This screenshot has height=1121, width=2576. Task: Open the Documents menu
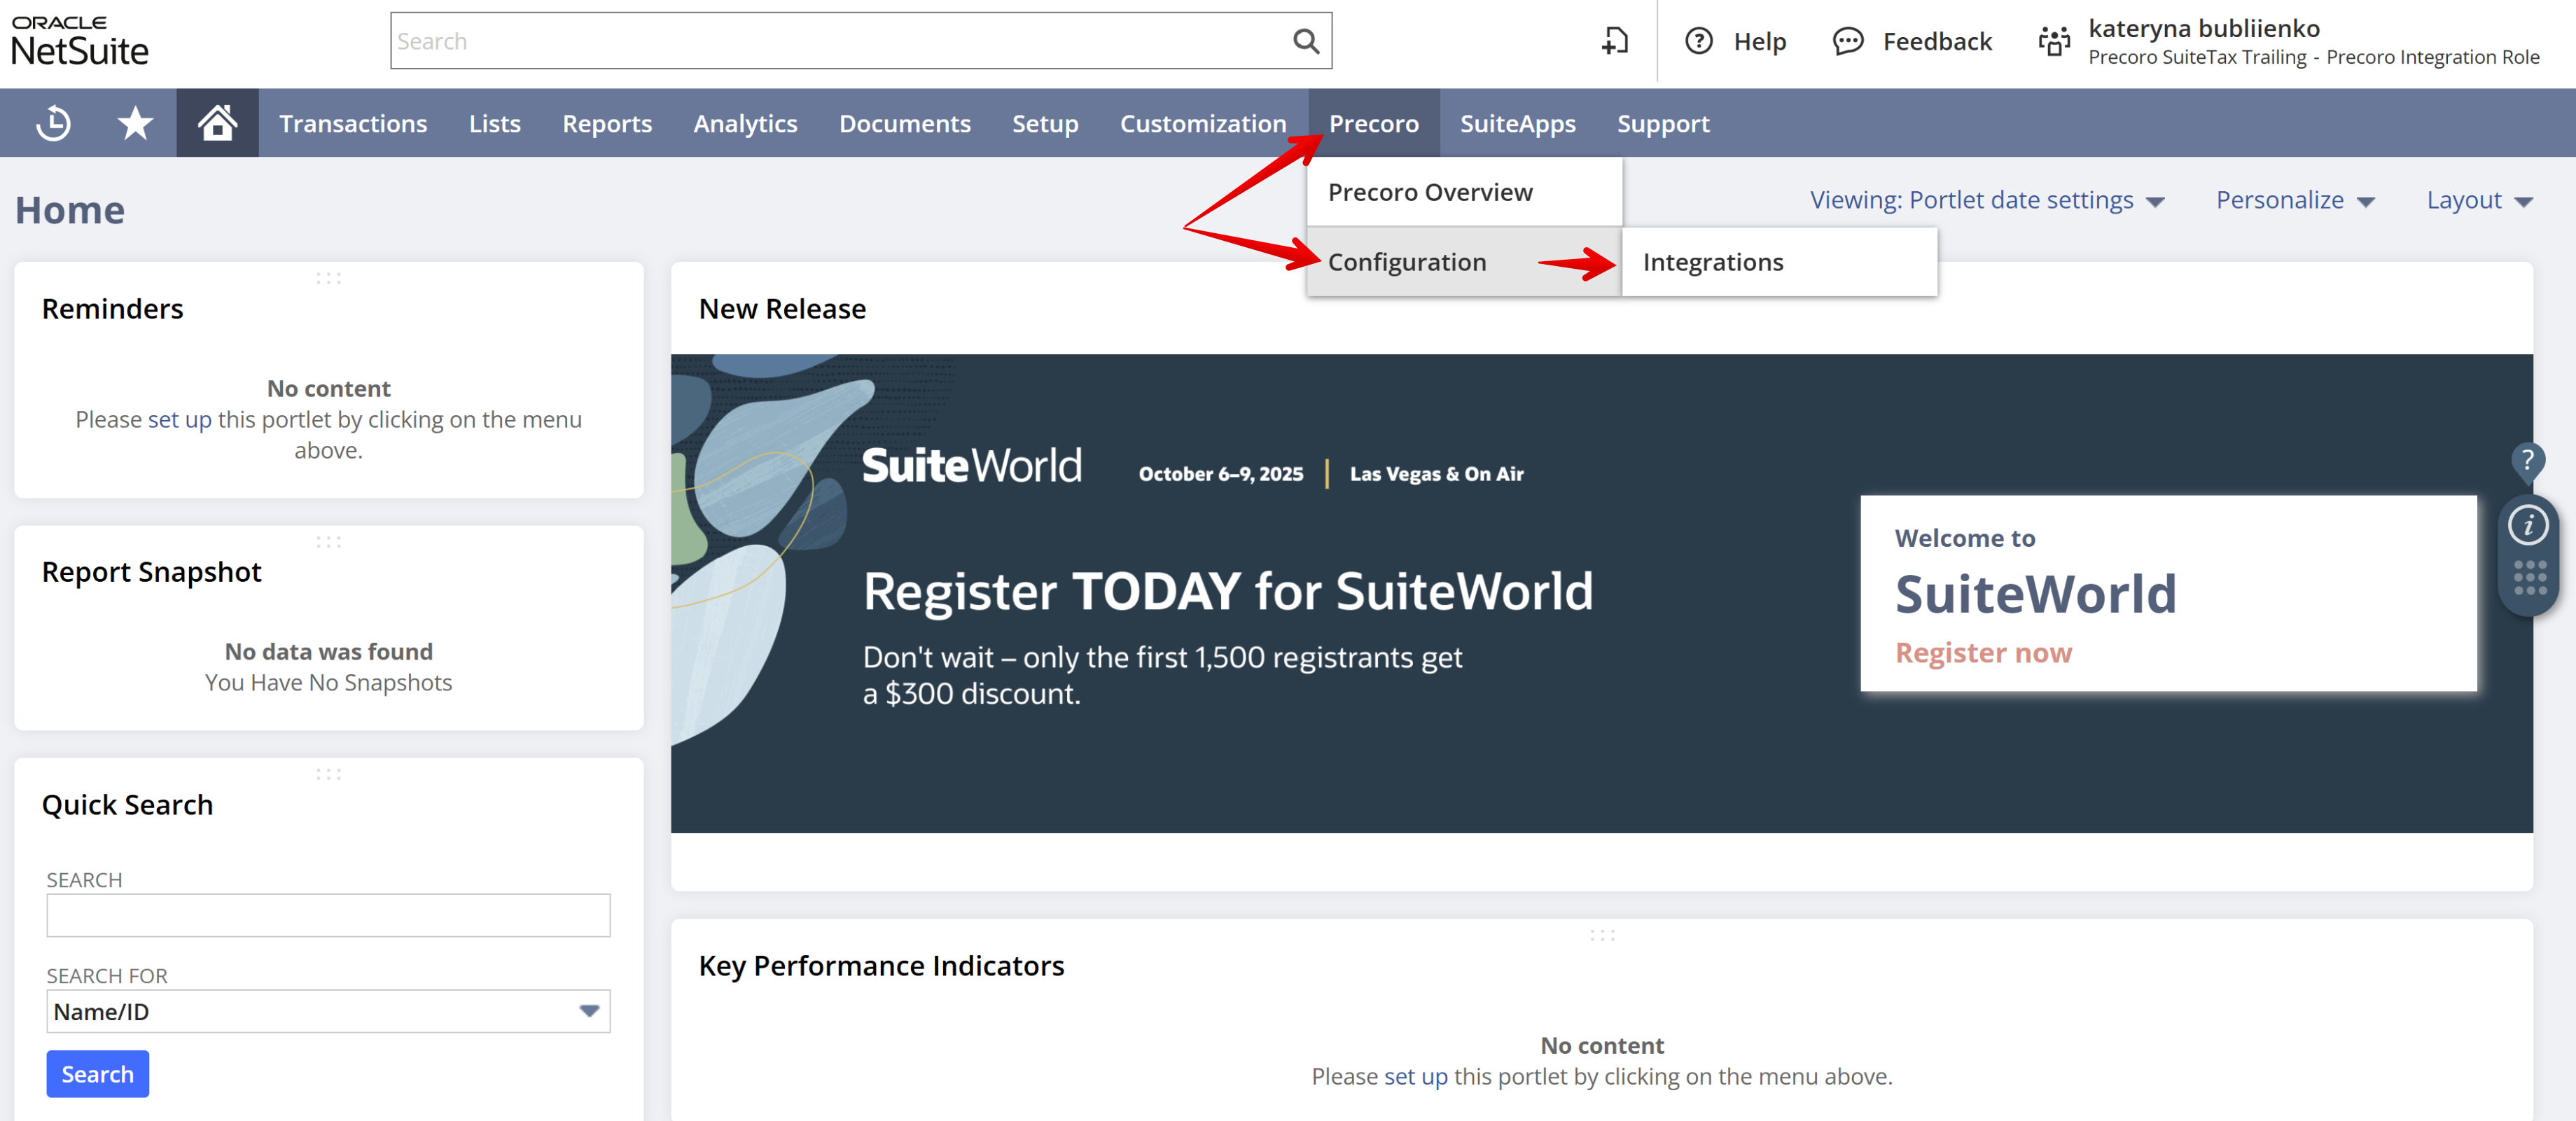pyautogui.click(x=904, y=123)
